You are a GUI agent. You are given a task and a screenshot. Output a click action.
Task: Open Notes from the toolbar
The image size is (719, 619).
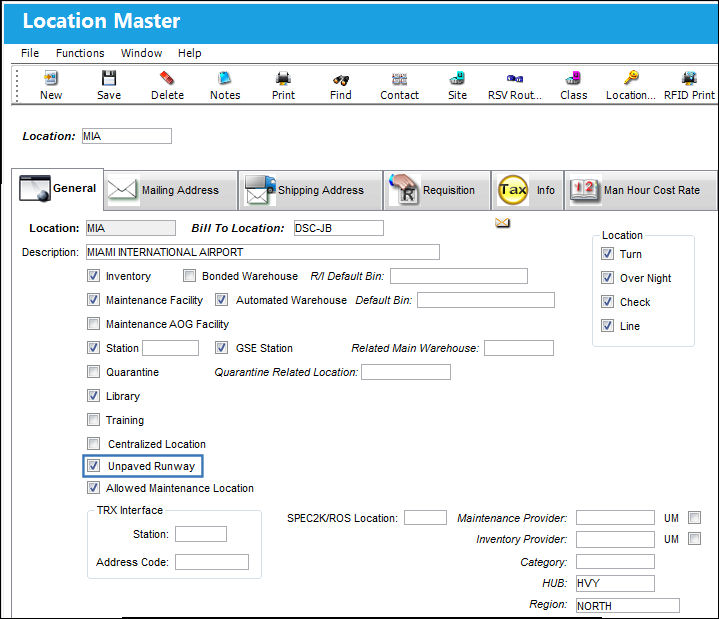pos(225,85)
